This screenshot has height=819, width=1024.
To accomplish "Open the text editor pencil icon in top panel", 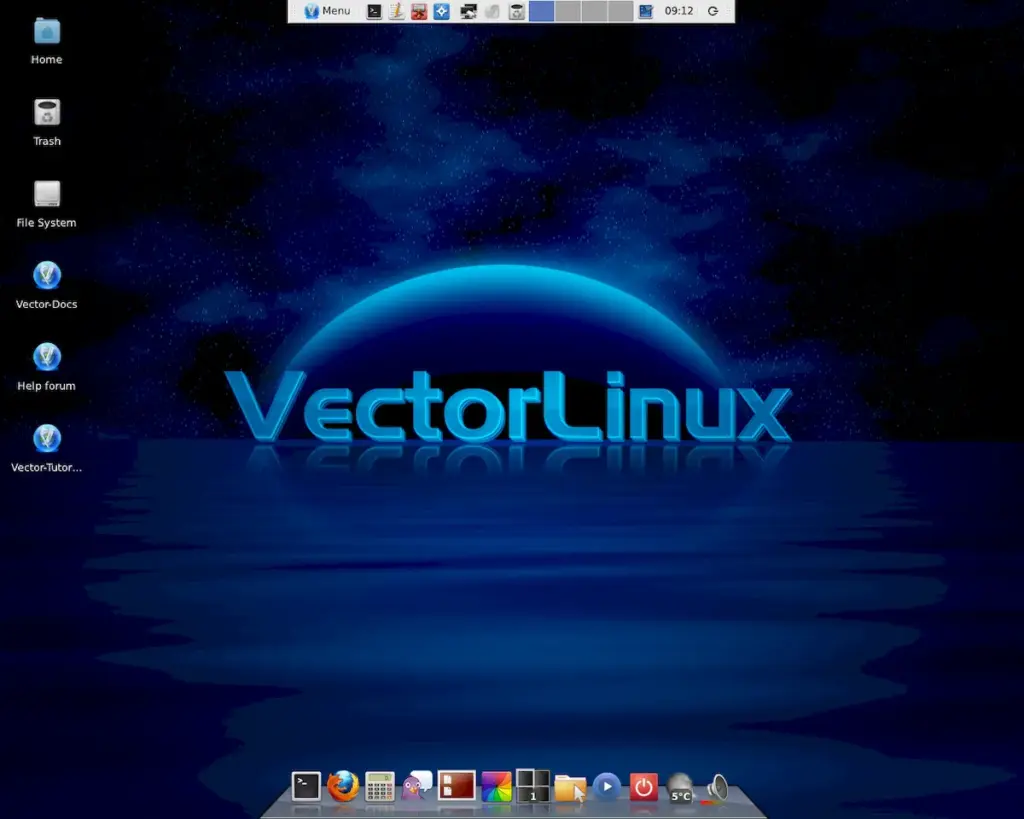I will tap(396, 11).
